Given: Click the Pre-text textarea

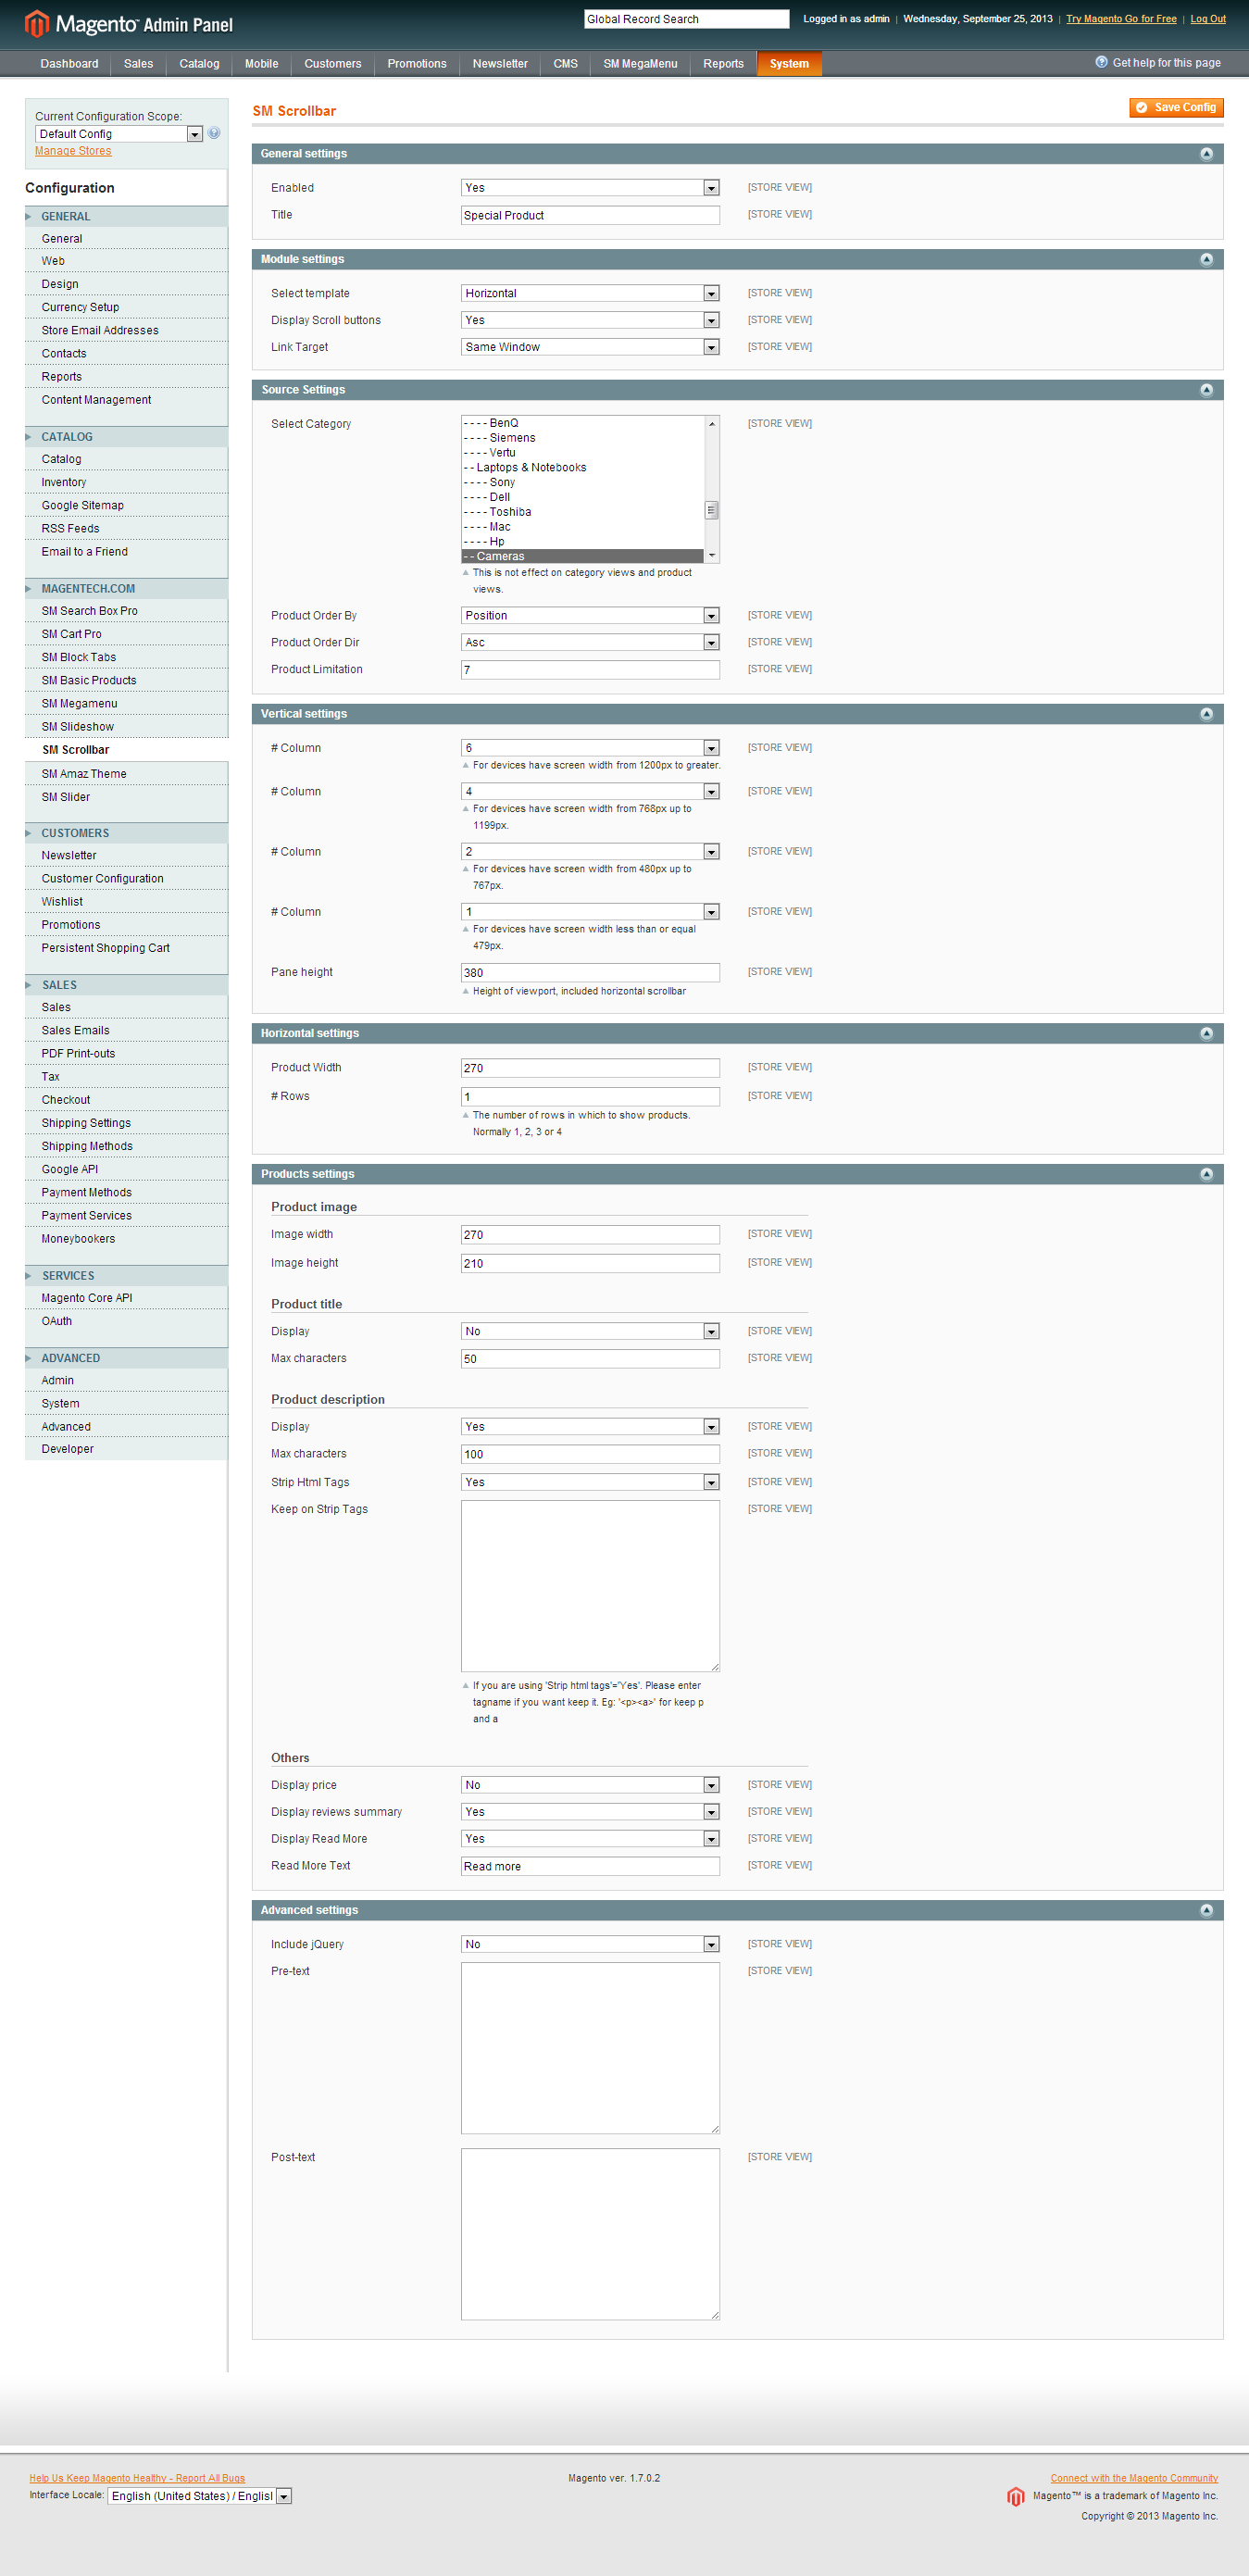Looking at the screenshot, I should [x=590, y=2048].
